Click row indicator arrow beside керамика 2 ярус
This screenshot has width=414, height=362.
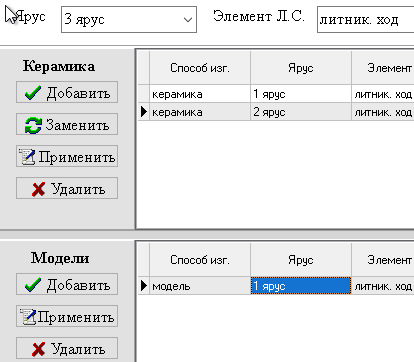coord(144,112)
